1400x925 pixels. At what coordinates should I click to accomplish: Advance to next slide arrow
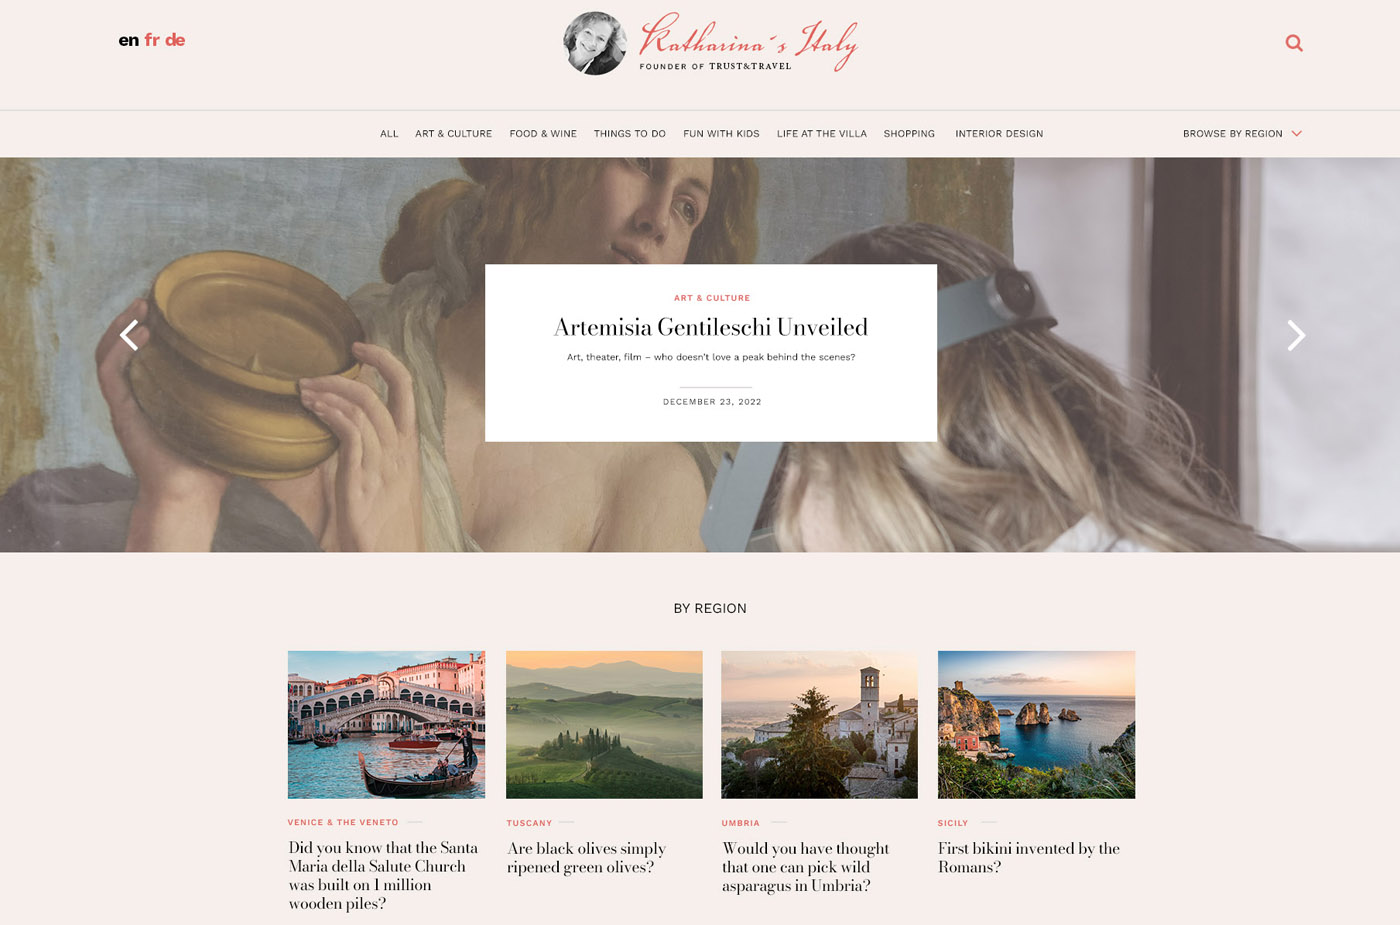(x=1296, y=335)
